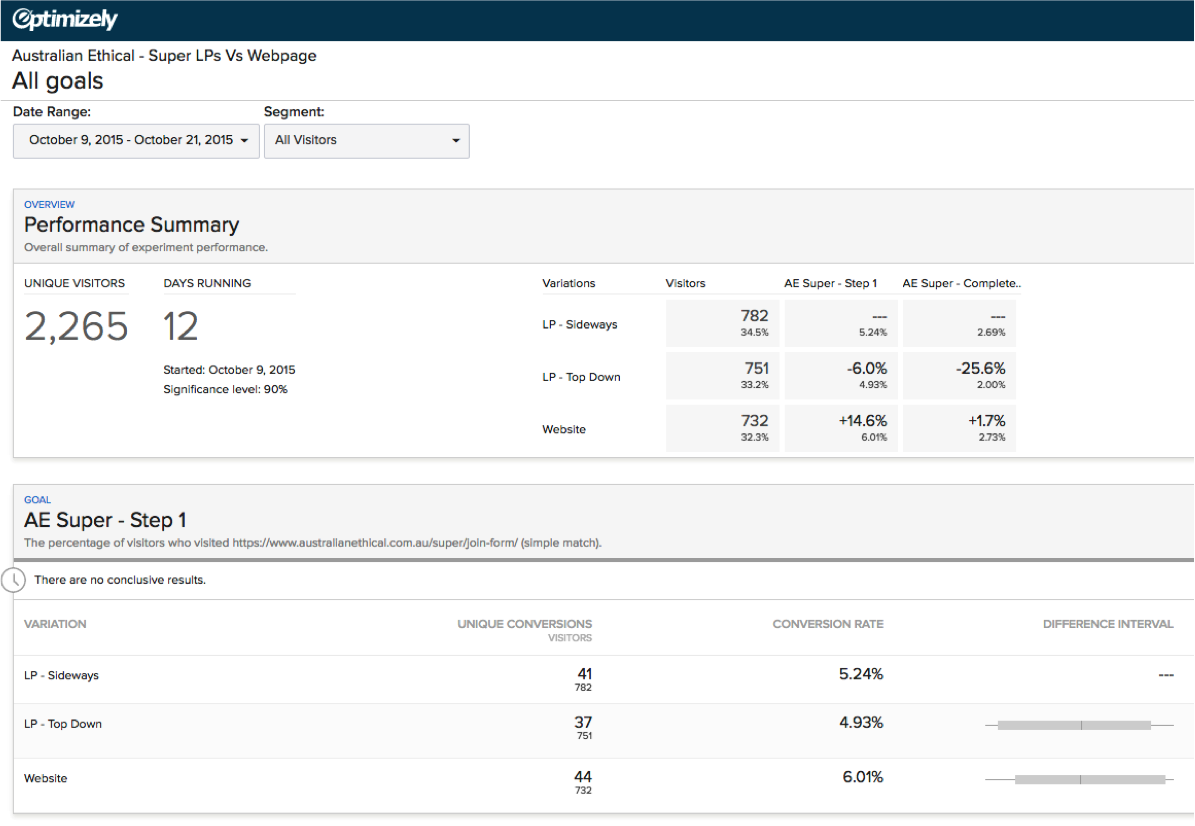Click the clock icon beside no conclusive results
This screenshot has width=1195, height=826.
coord(13,580)
